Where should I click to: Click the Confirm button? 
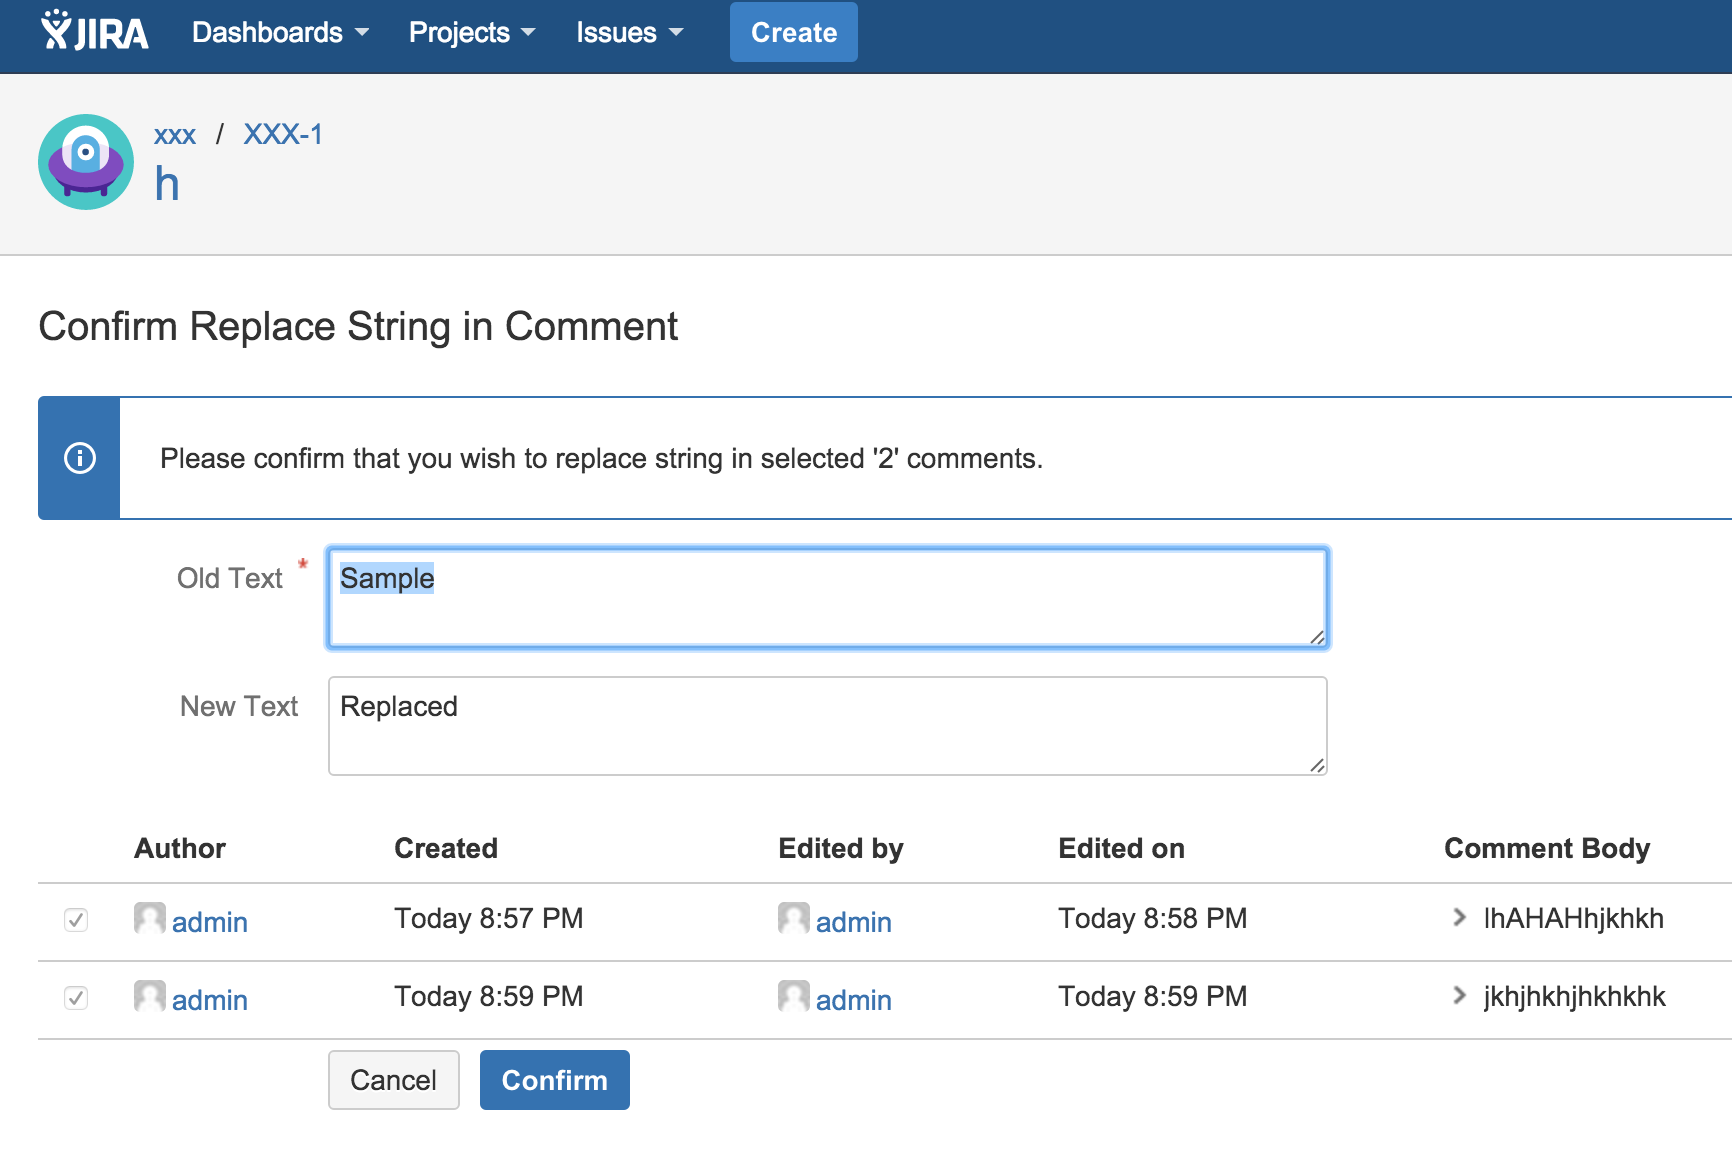[555, 1080]
